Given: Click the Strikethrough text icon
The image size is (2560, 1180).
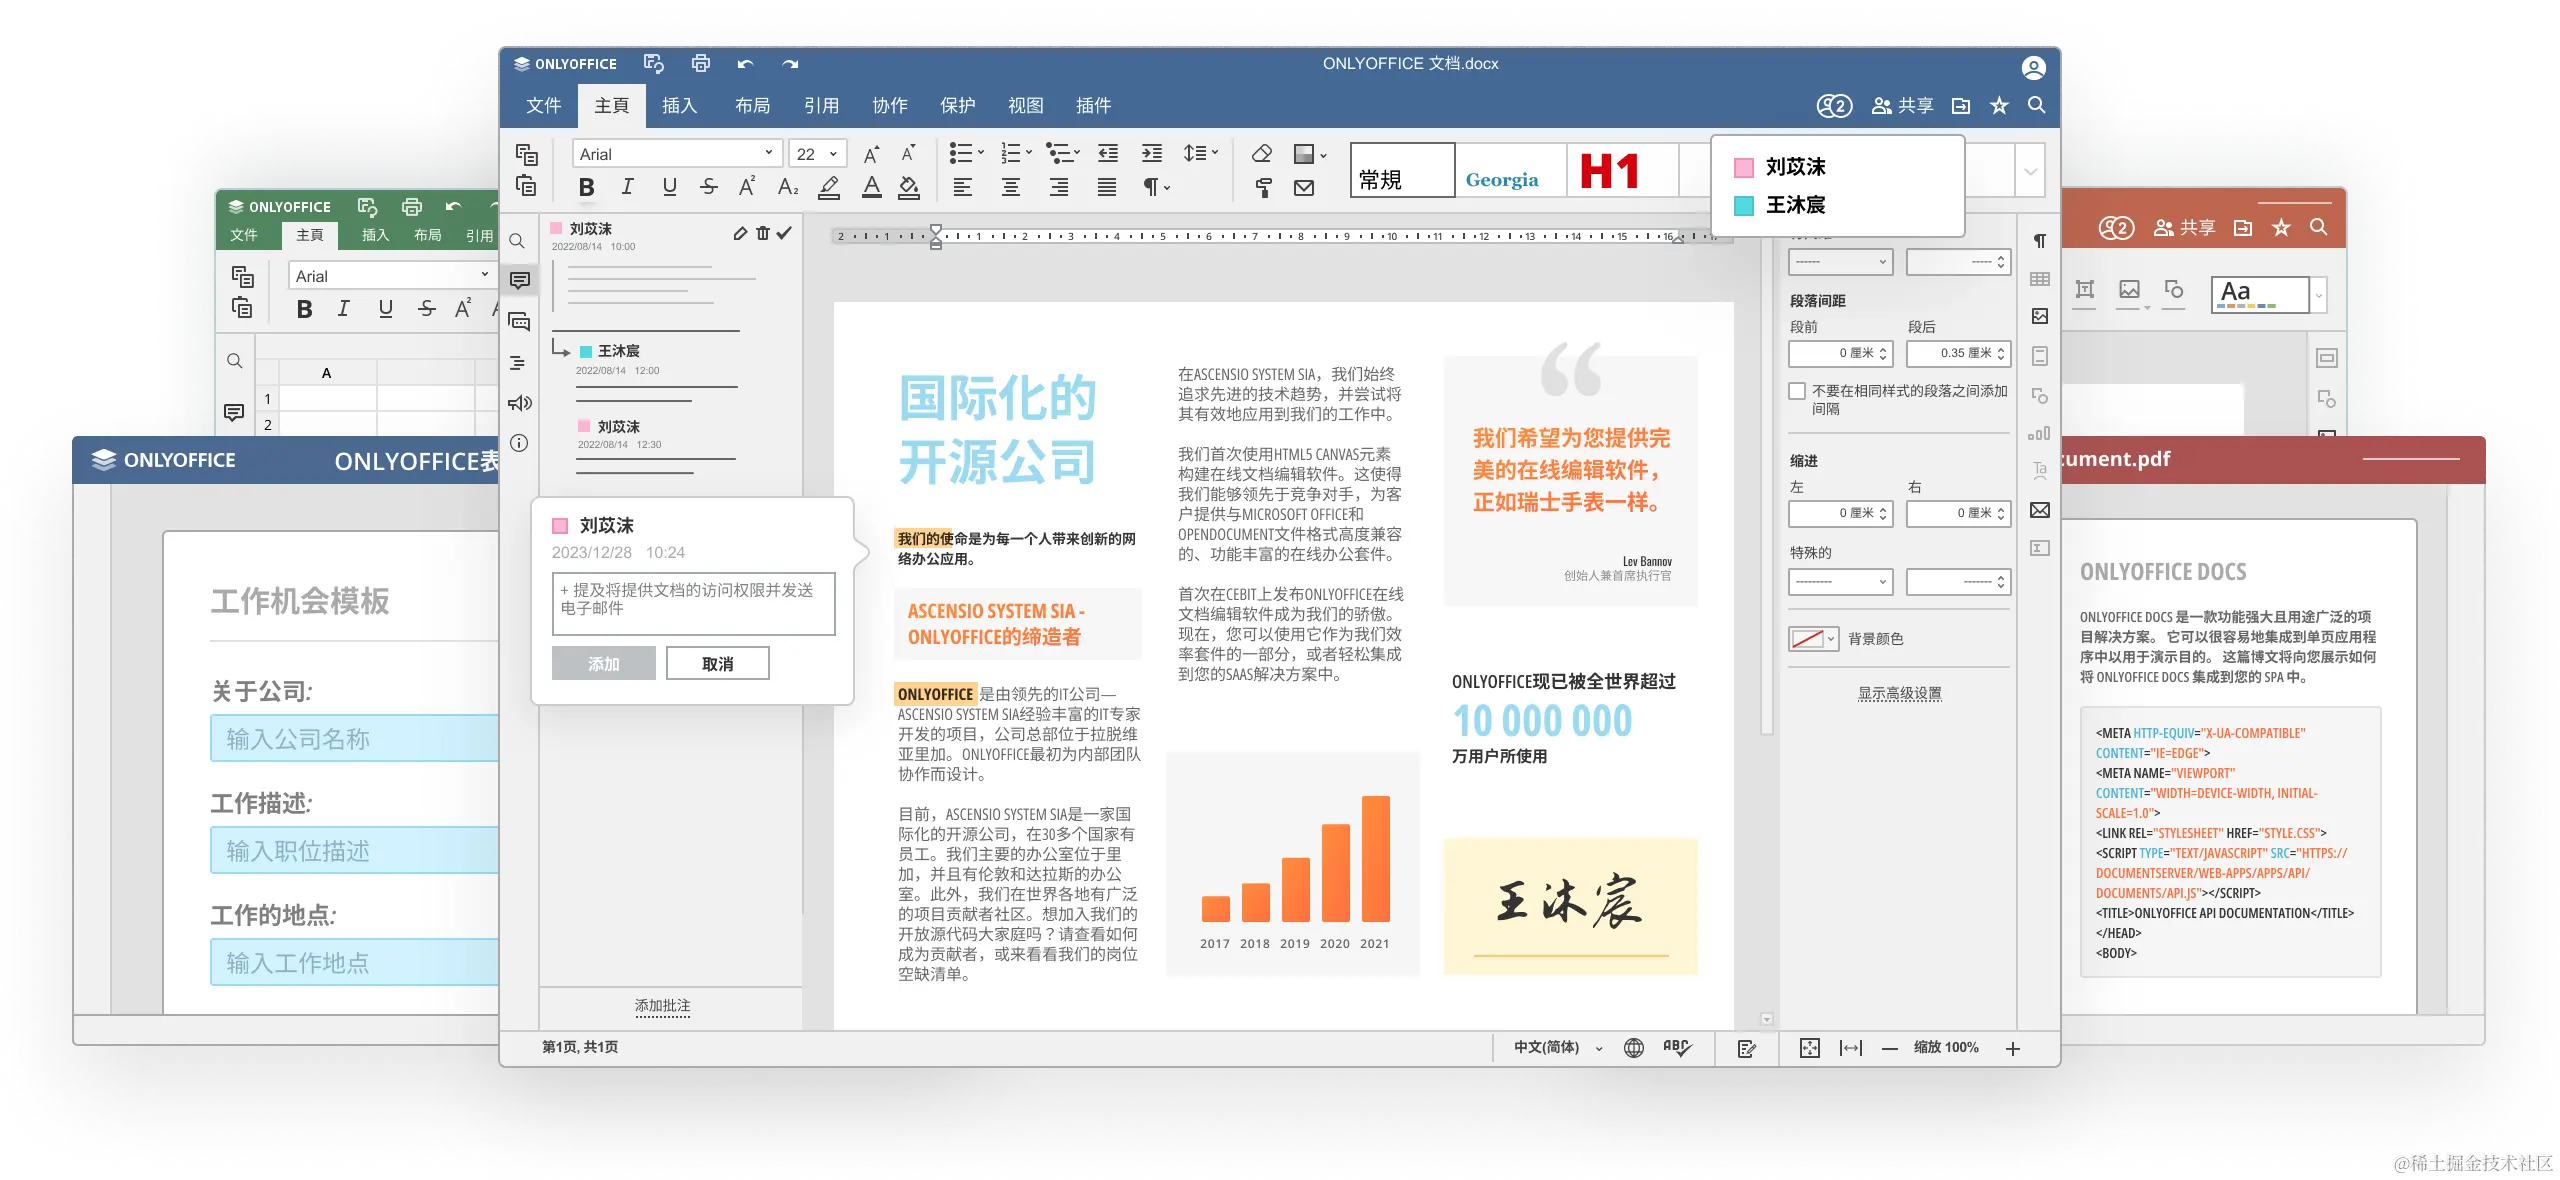Looking at the screenshot, I should pos(709,187).
